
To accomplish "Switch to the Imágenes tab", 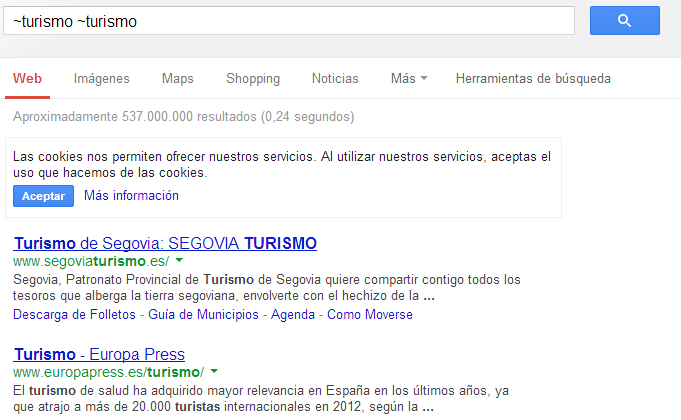I will point(102,79).
